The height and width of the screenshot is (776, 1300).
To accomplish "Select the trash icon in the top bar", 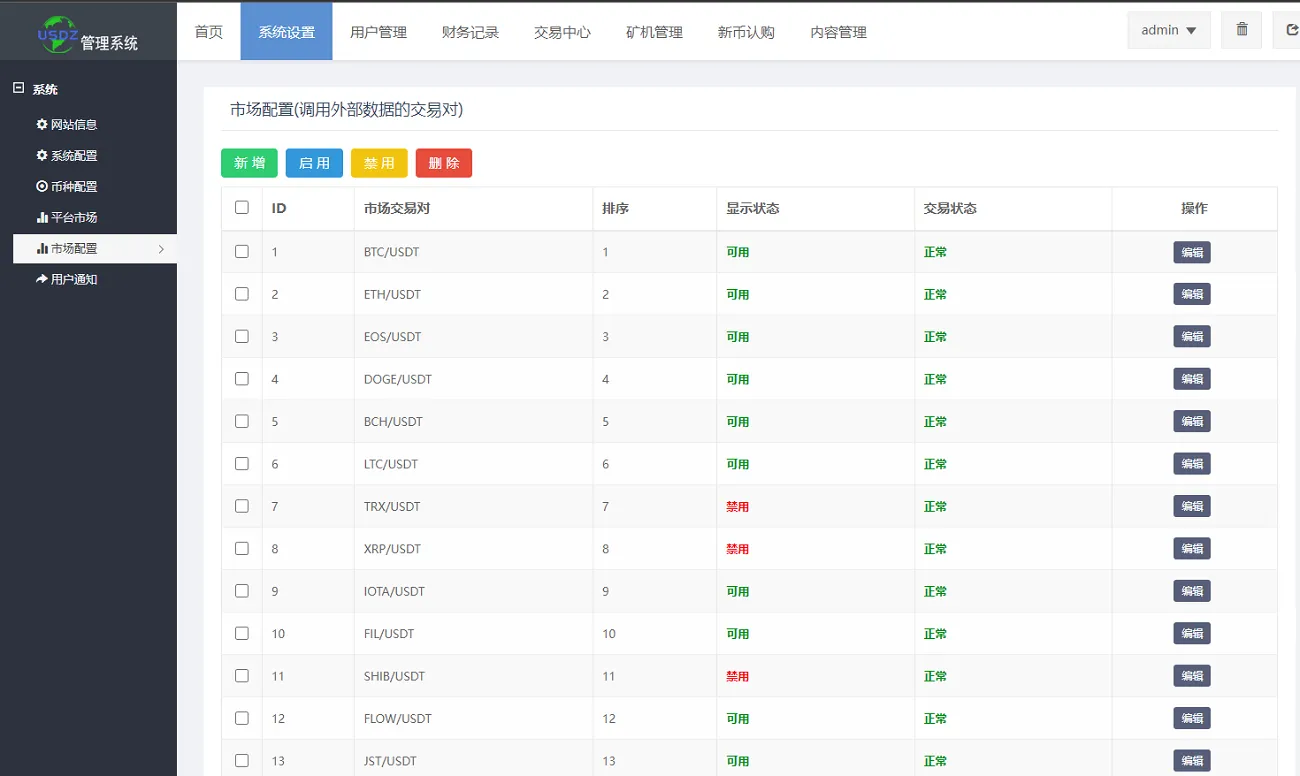I will (x=1241, y=30).
